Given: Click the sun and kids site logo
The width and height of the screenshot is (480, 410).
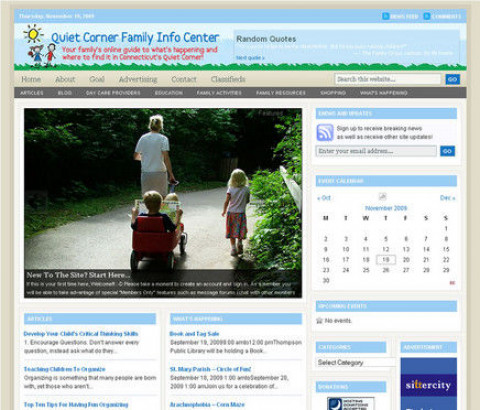Looking at the screenshot, I should click(37, 46).
